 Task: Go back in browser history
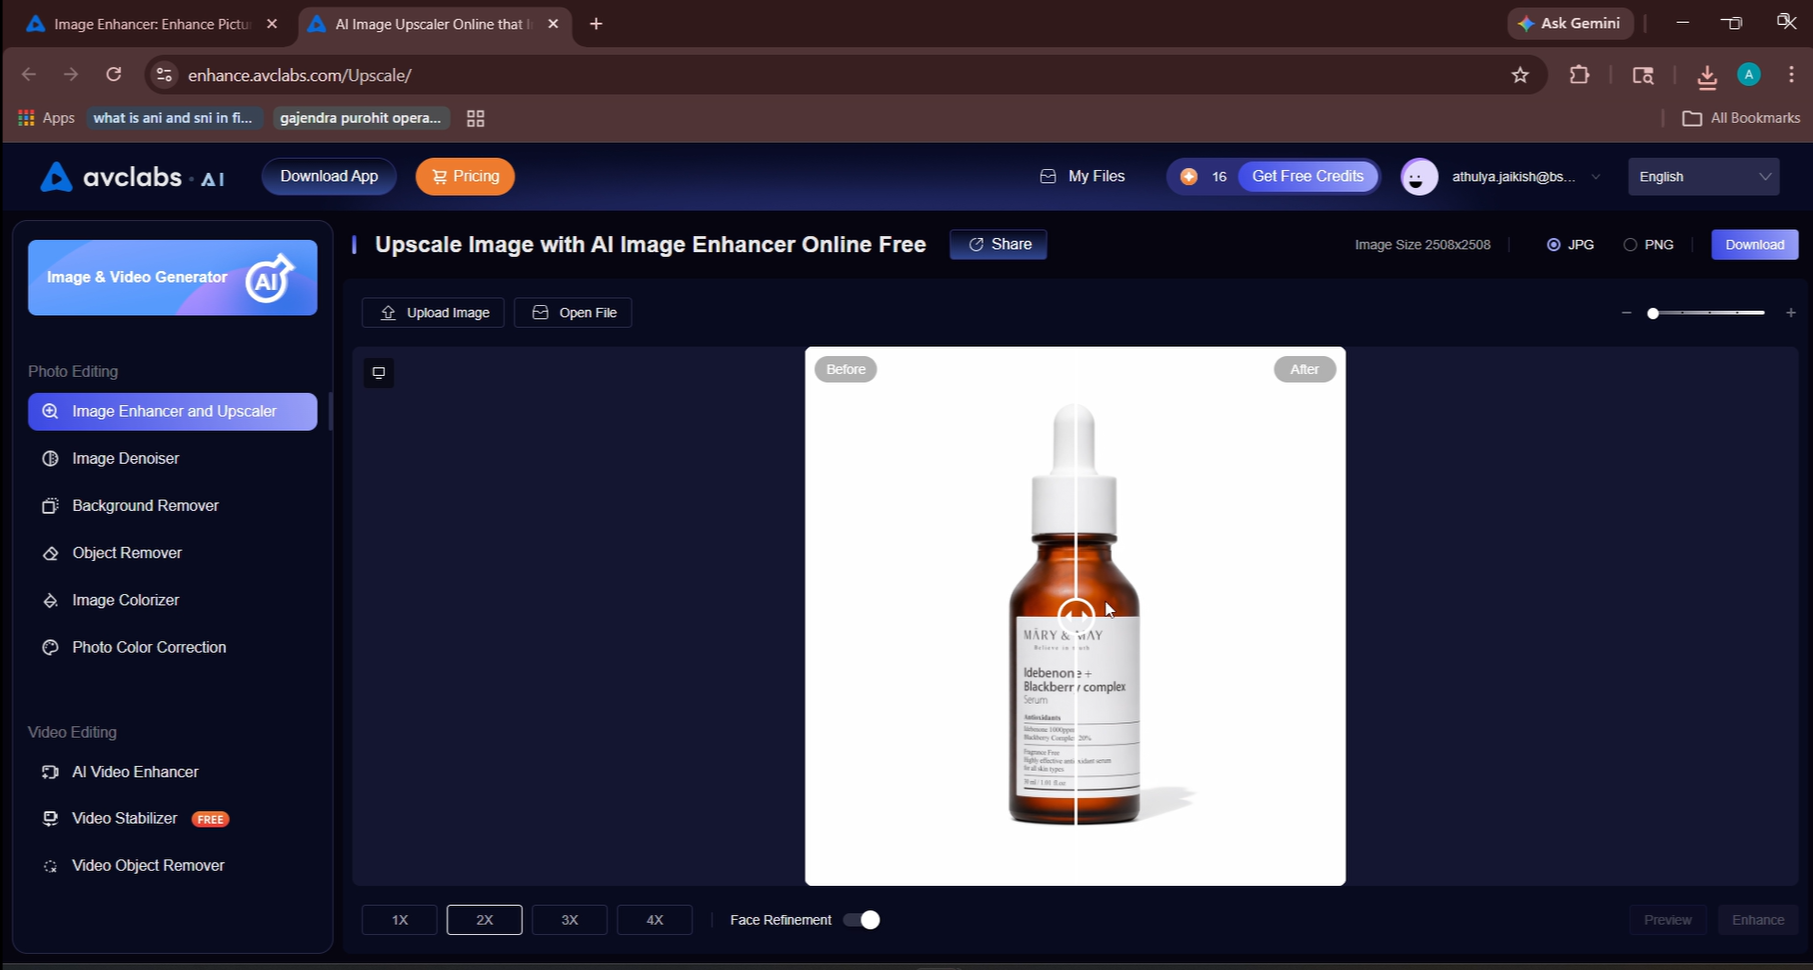tap(29, 75)
